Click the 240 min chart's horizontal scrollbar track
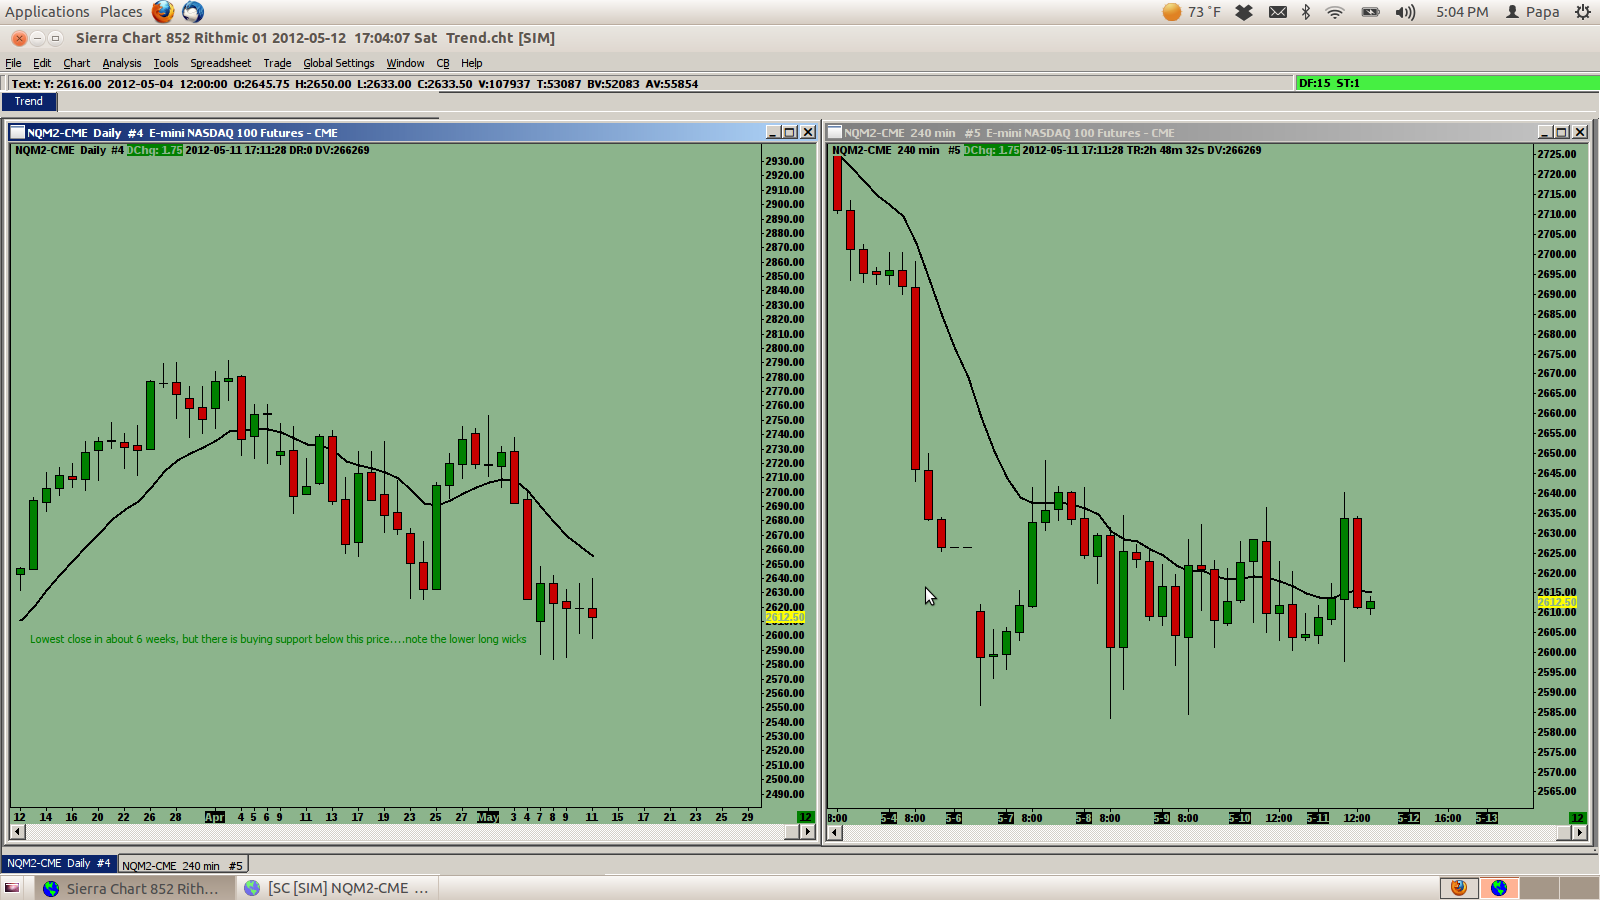Viewport: 1600px width, 900px height. tap(1206, 832)
